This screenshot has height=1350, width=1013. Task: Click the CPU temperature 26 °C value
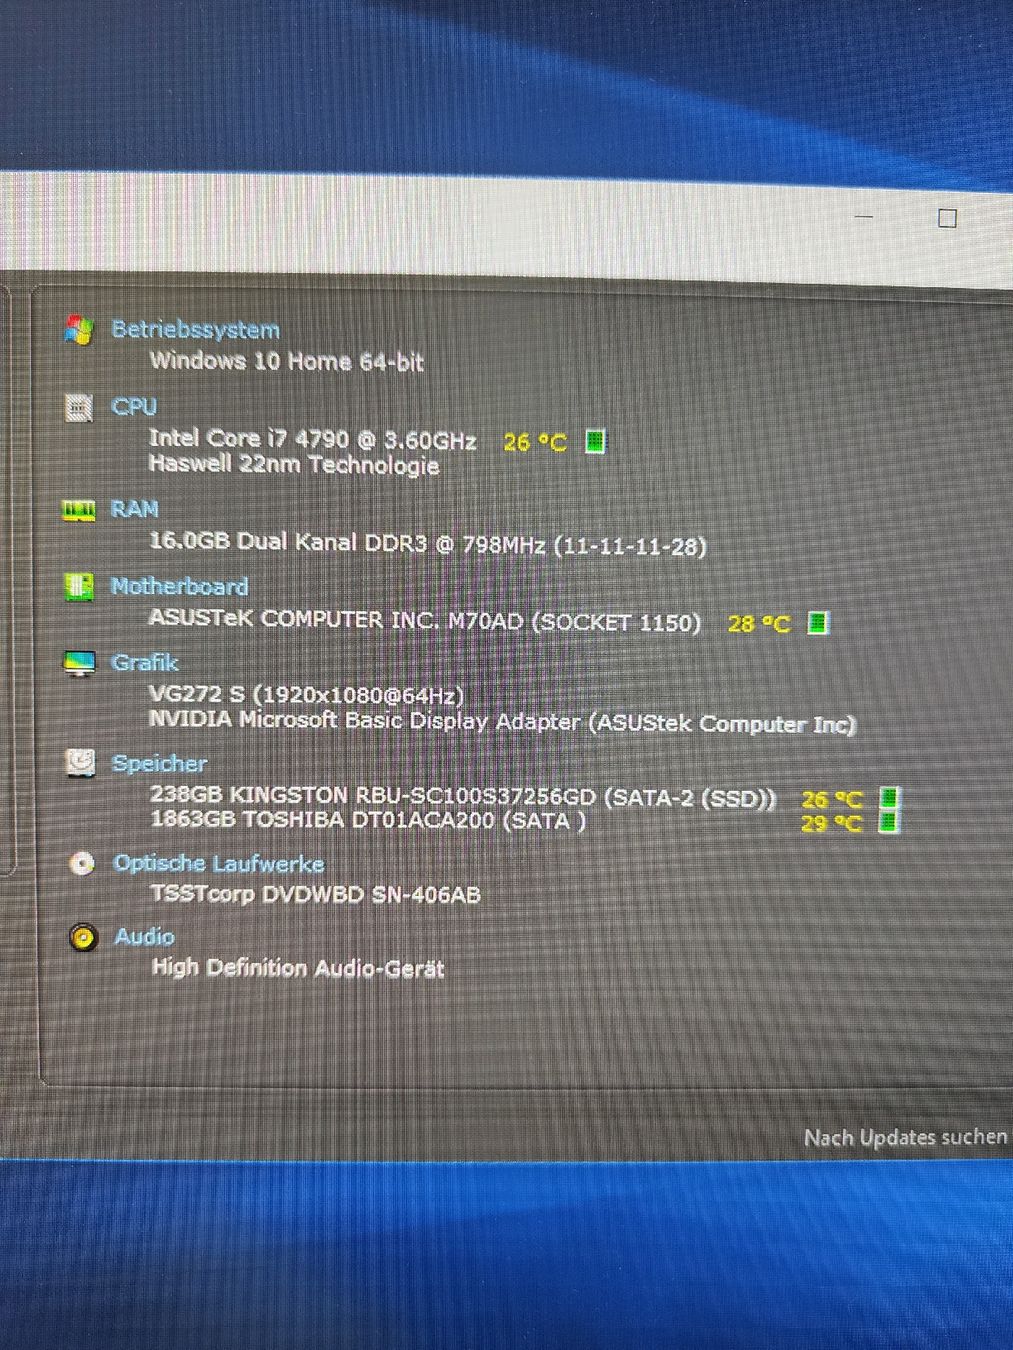535,442
